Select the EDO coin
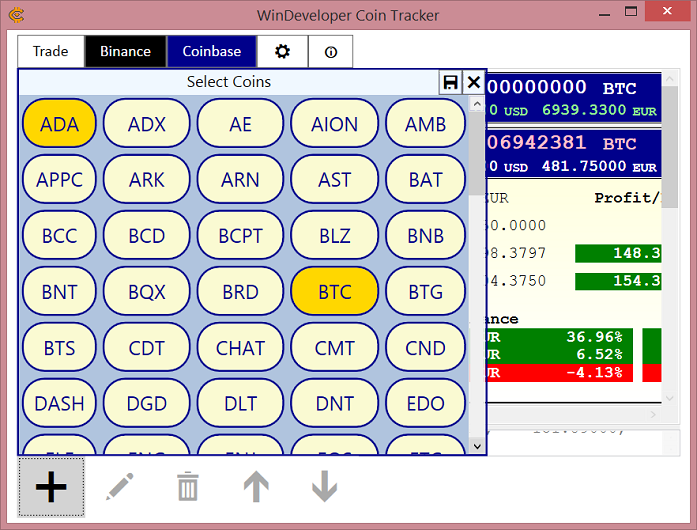Viewport: 697px width, 530px height. point(425,403)
